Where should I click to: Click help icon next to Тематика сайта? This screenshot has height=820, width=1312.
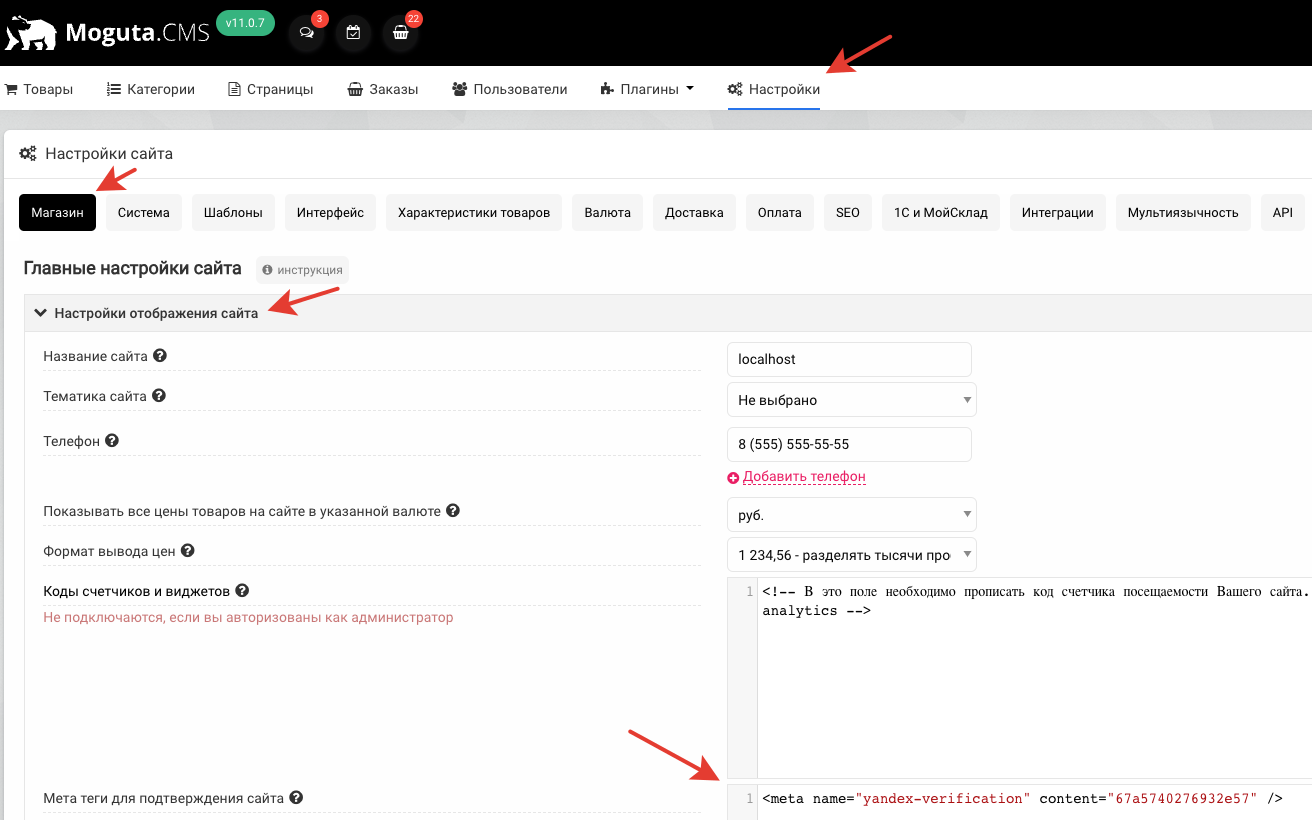(x=159, y=396)
